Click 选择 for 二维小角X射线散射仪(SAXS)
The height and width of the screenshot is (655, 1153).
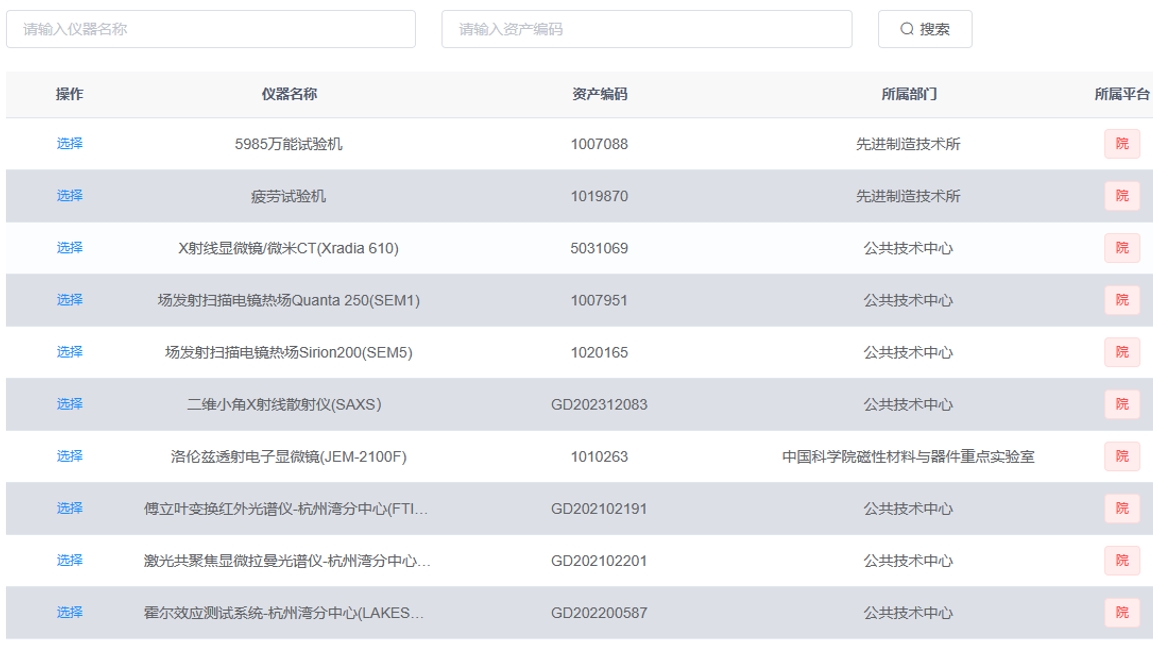tap(70, 404)
